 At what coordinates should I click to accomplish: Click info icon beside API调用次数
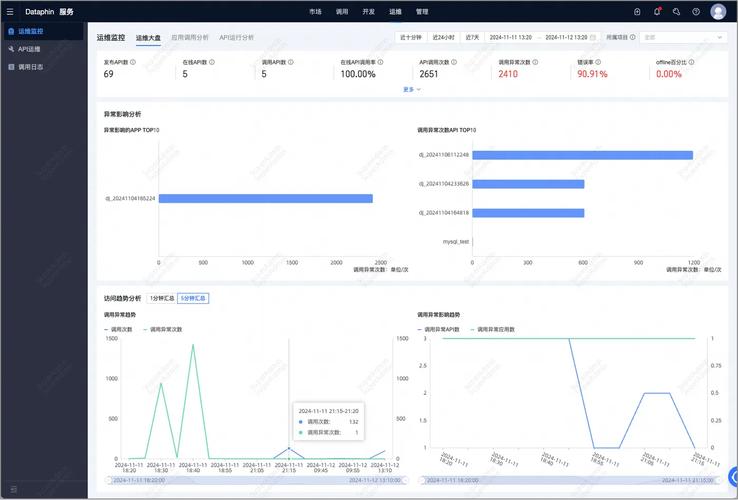coord(454,62)
